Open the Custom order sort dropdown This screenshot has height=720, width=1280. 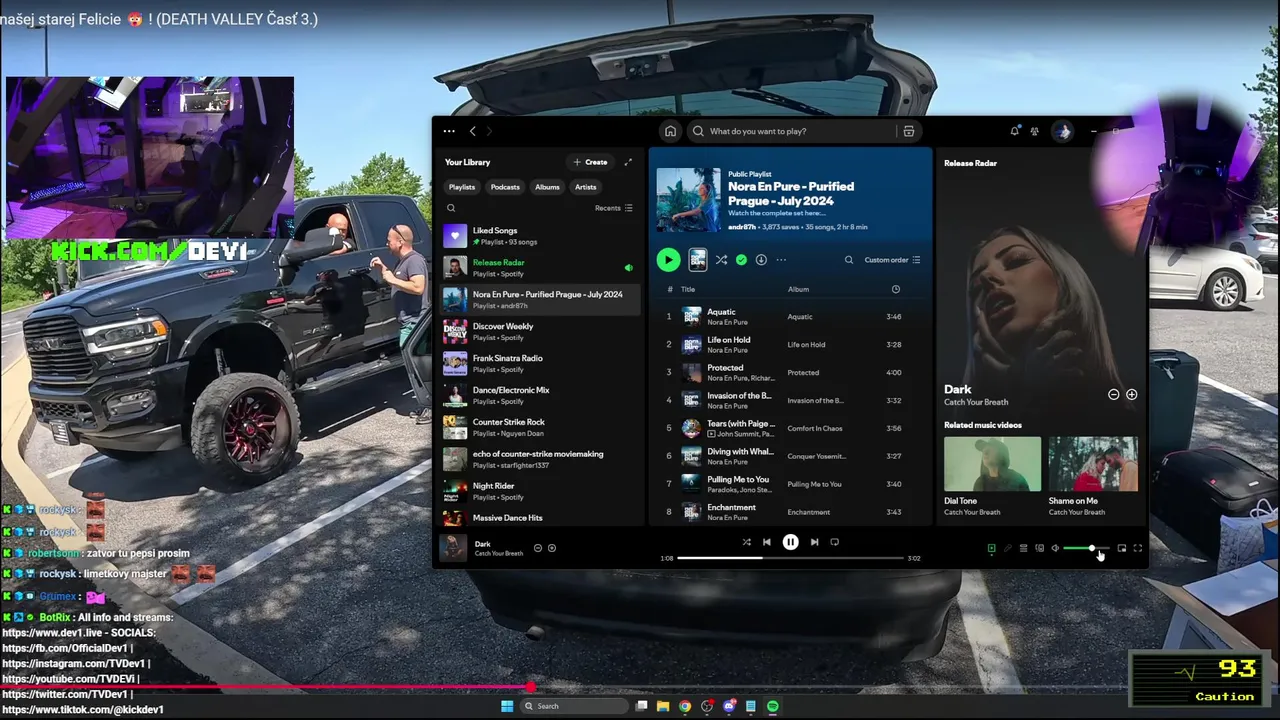click(892, 260)
